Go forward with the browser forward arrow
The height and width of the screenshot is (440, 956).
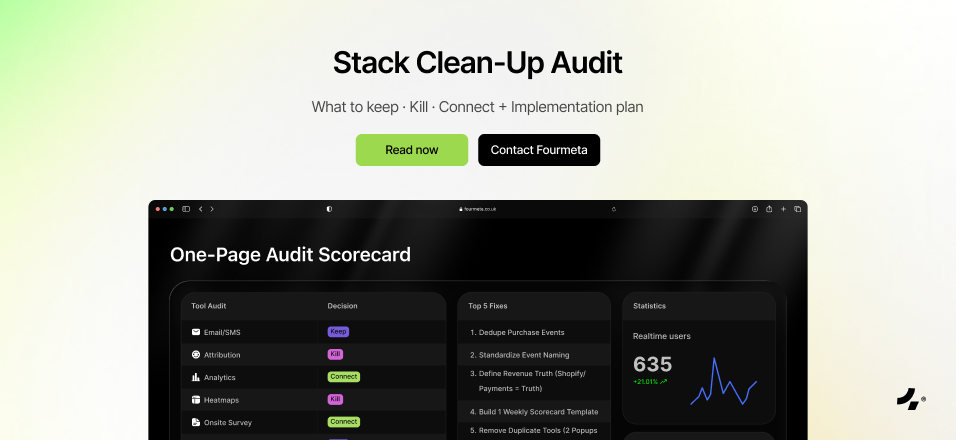[x=212, y=209]
